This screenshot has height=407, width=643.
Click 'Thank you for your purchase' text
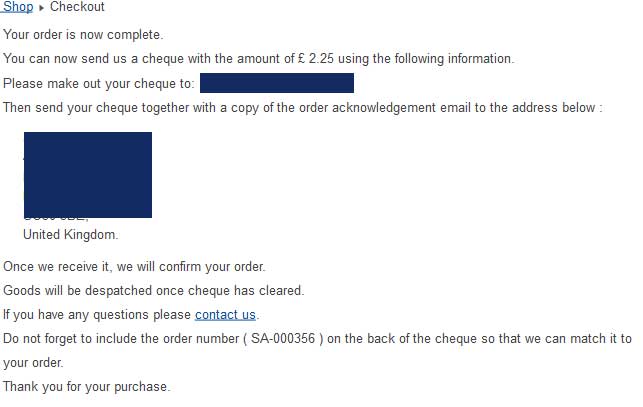[x=87, y=387]
